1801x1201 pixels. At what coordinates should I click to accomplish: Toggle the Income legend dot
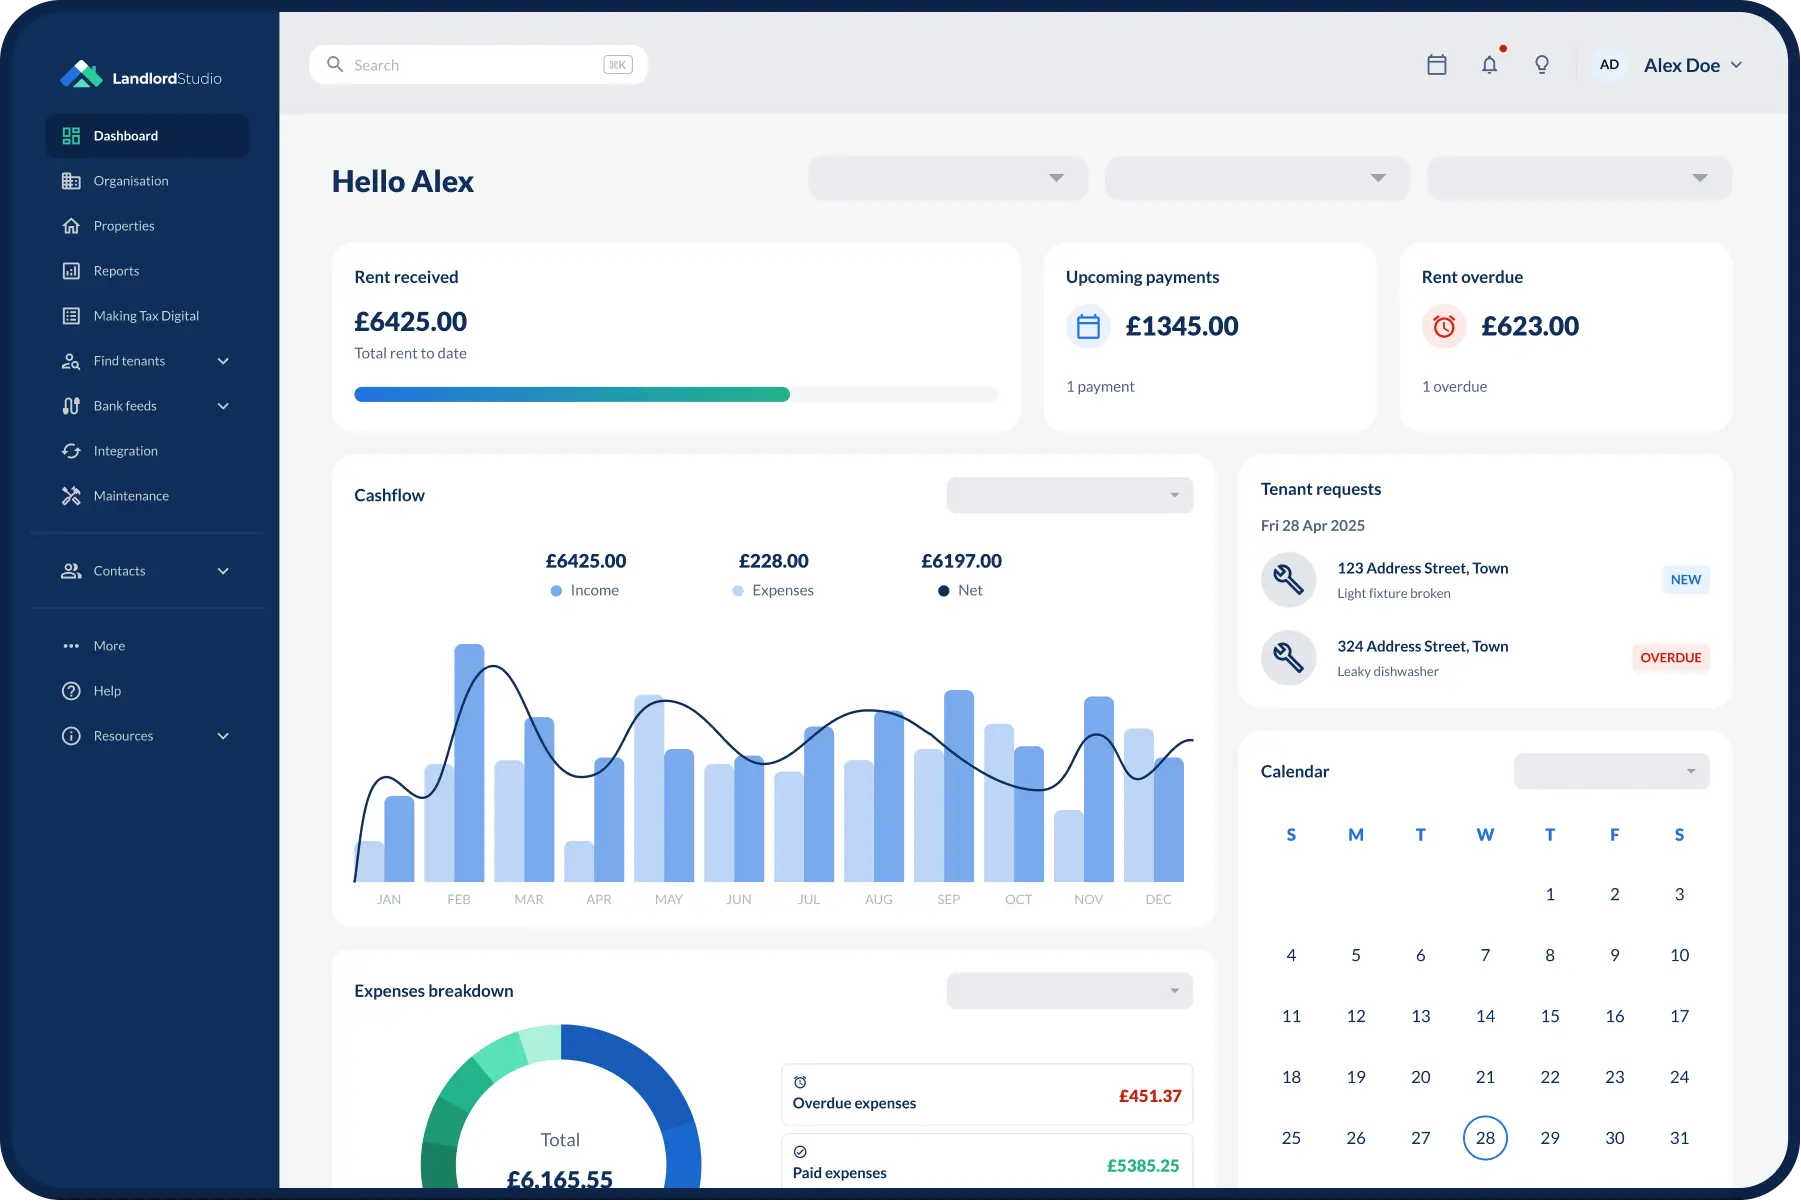[x=556, y=591]
